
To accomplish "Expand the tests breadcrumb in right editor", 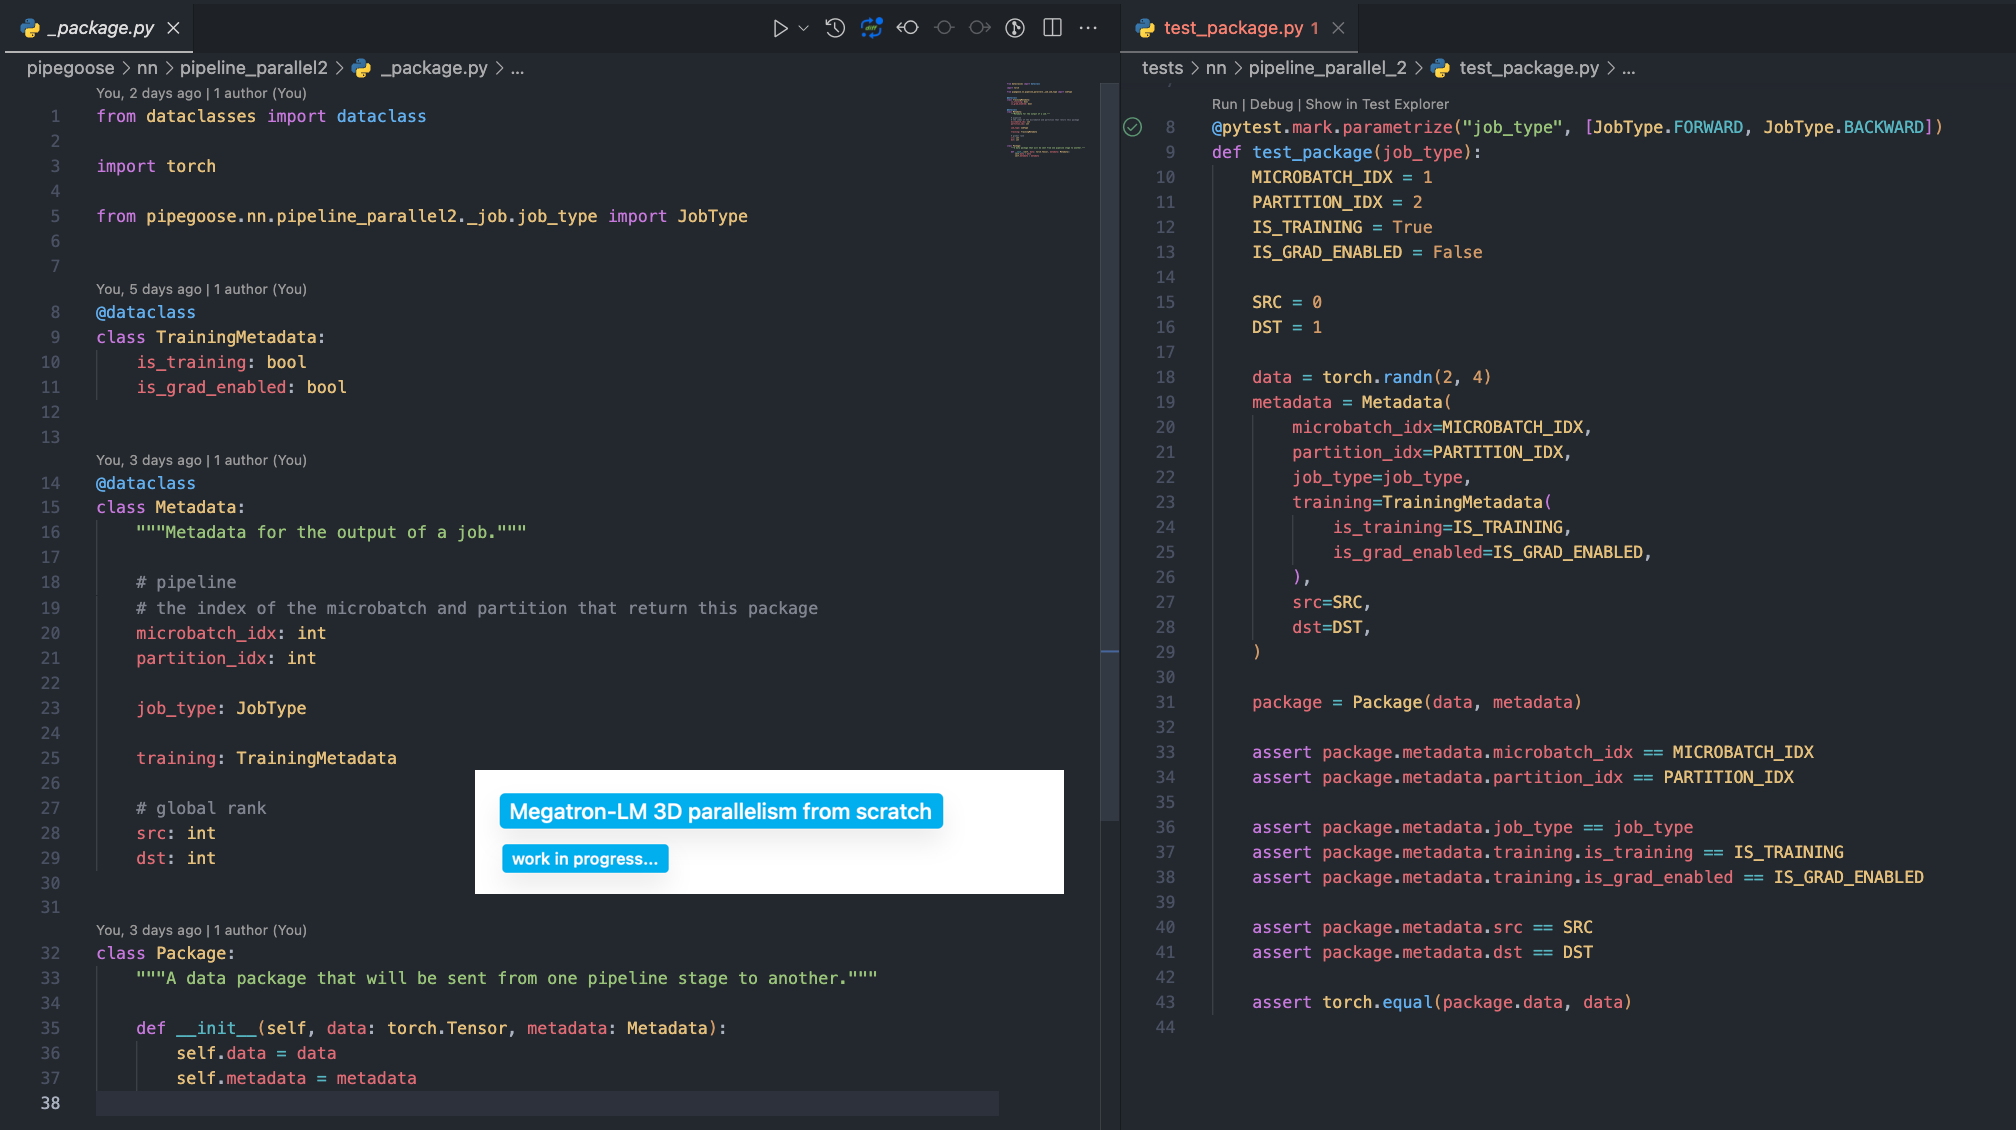I will pyautogui.click(x=1162, y=68).
